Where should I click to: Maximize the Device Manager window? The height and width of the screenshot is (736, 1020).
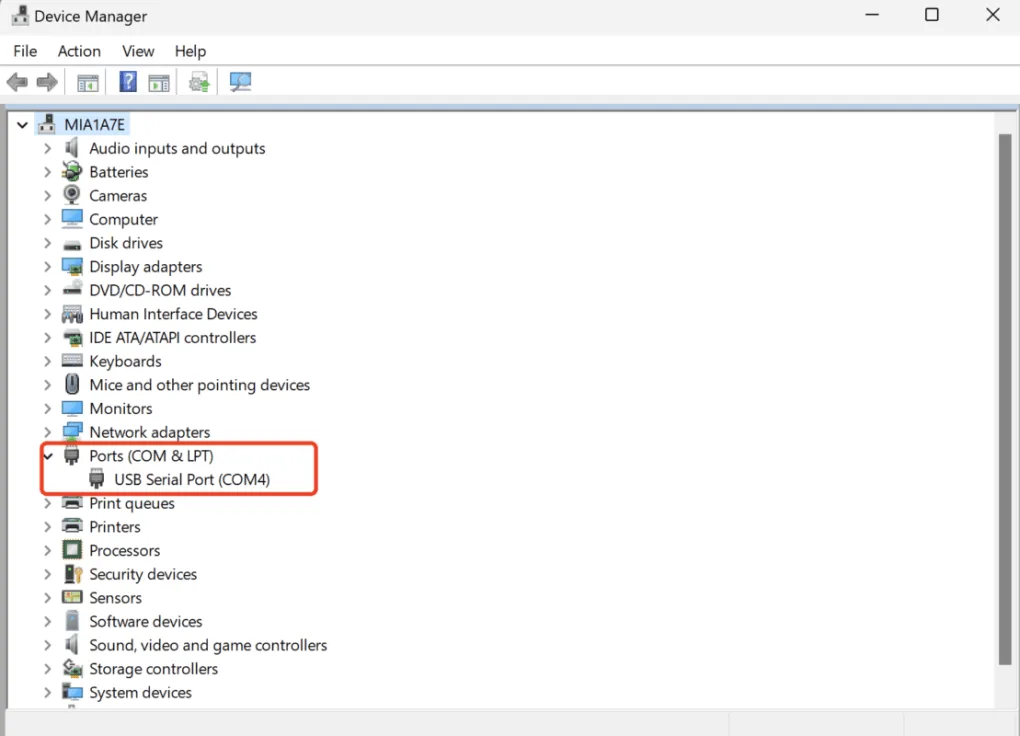tap(932, 14)
